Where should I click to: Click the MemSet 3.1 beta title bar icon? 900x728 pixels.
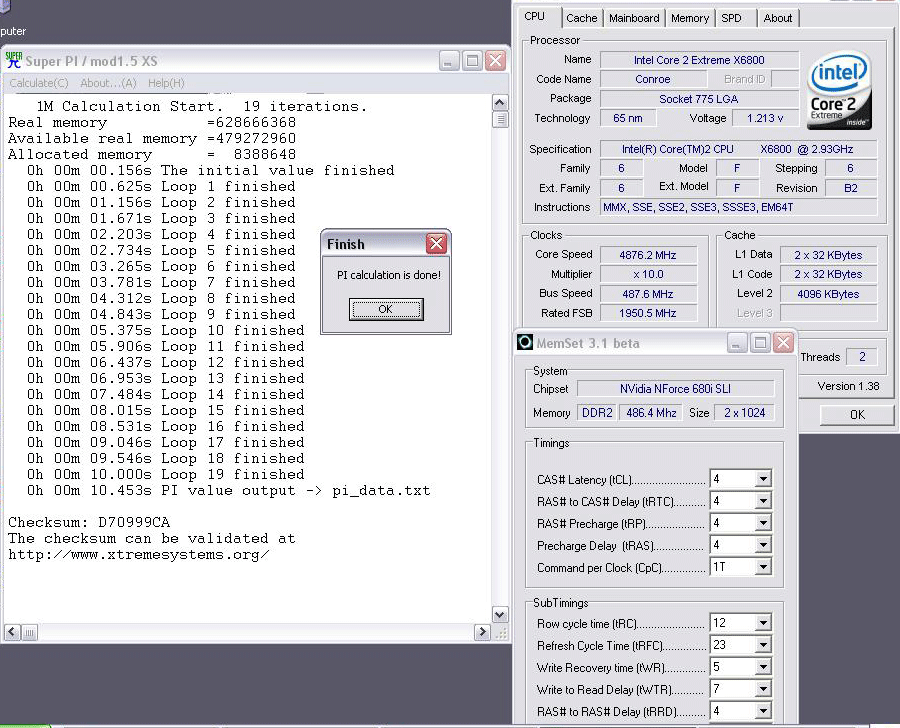(525, 343)
